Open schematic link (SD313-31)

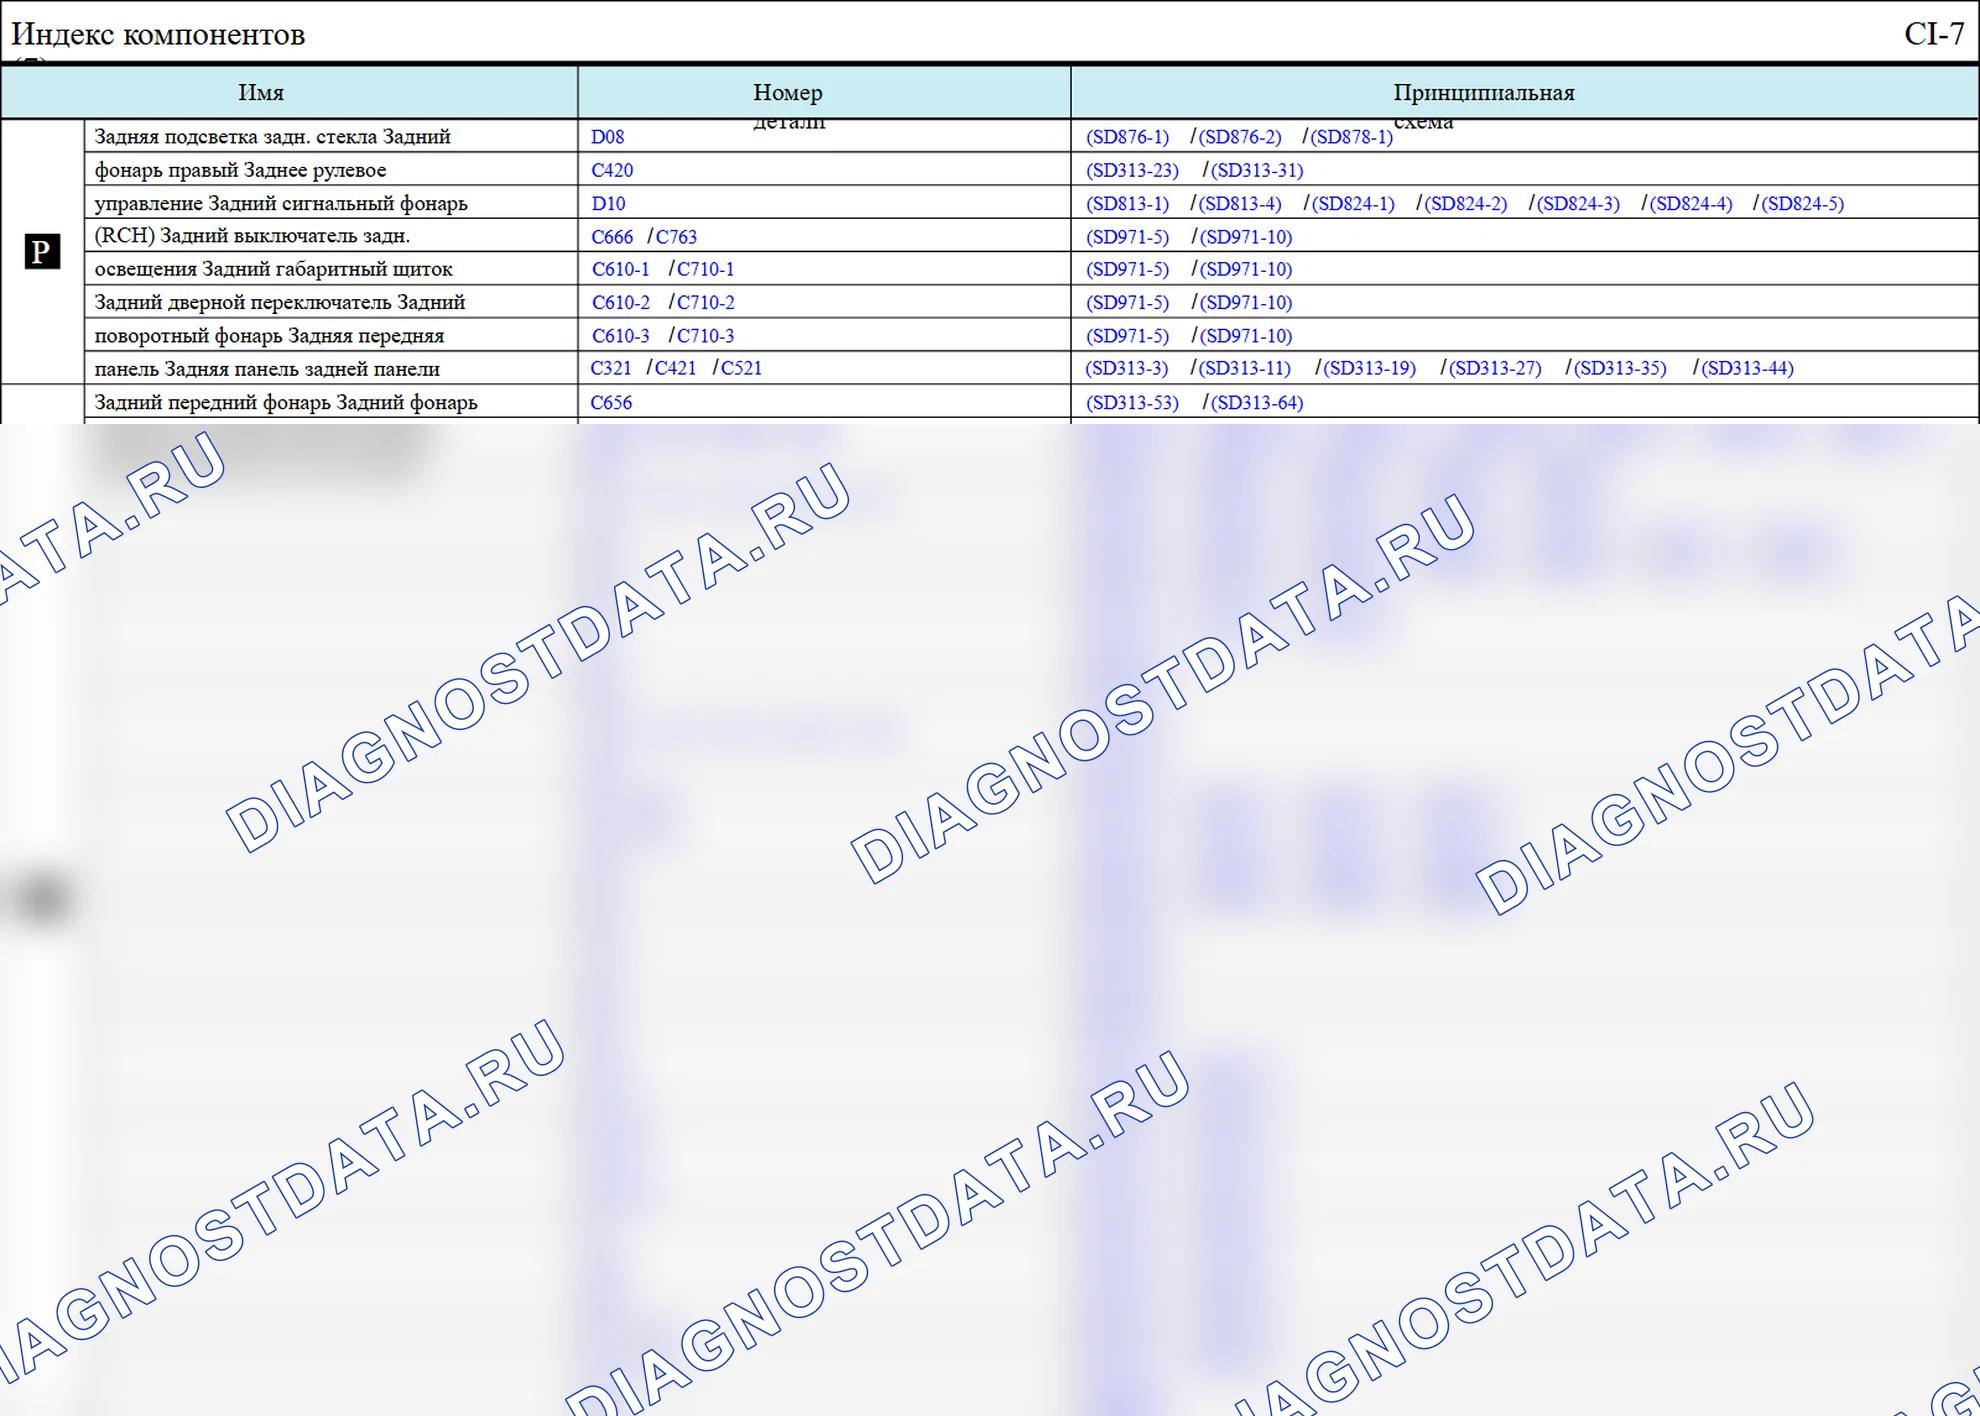(x=1257, y=170)
